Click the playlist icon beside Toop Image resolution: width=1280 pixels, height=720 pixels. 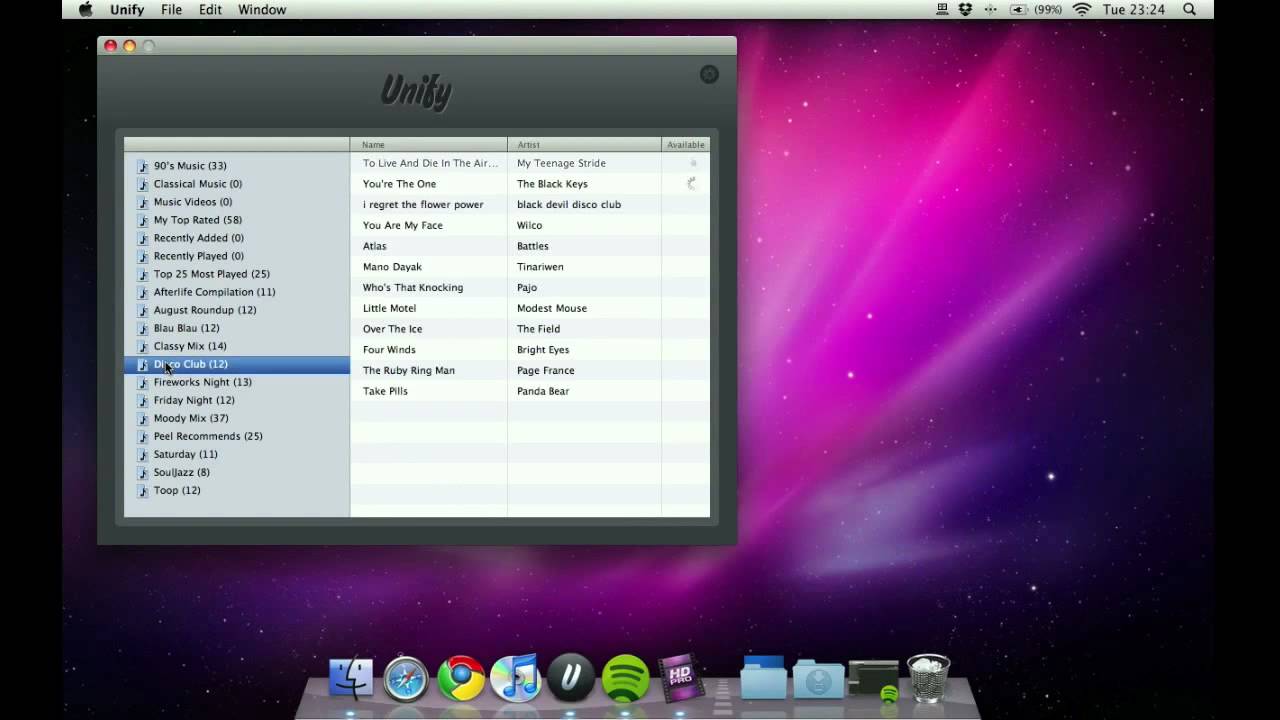click(143, 490)
